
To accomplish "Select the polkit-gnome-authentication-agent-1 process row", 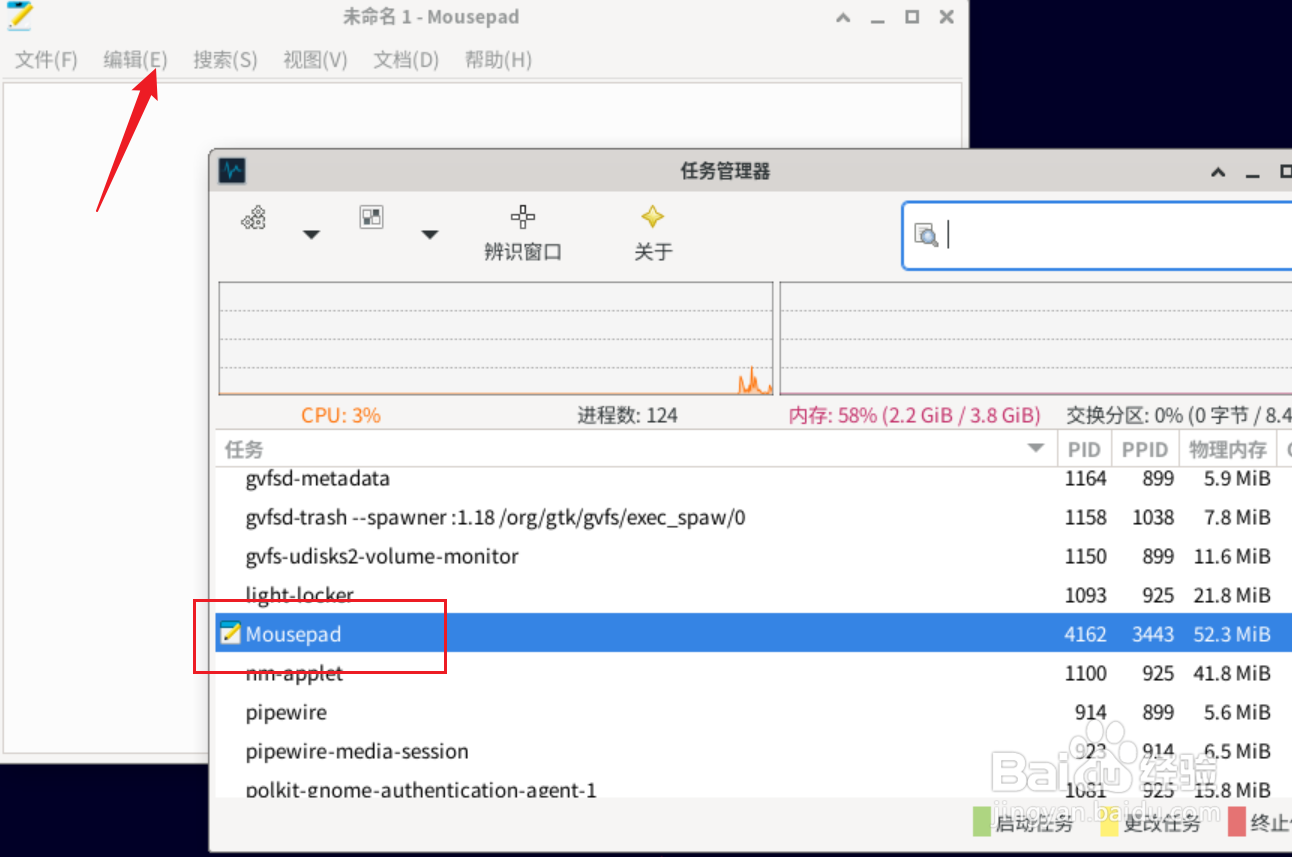I will pyautogui.click(x=753, y=785).
